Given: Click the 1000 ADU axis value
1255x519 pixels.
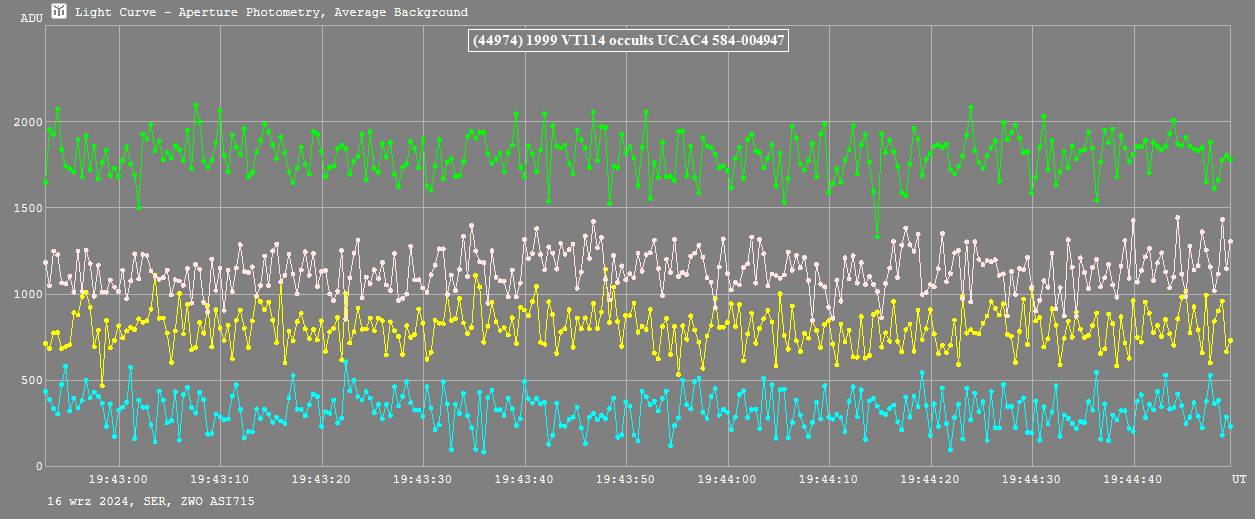Looking at the screenshot, I should (x=28, y=294).
